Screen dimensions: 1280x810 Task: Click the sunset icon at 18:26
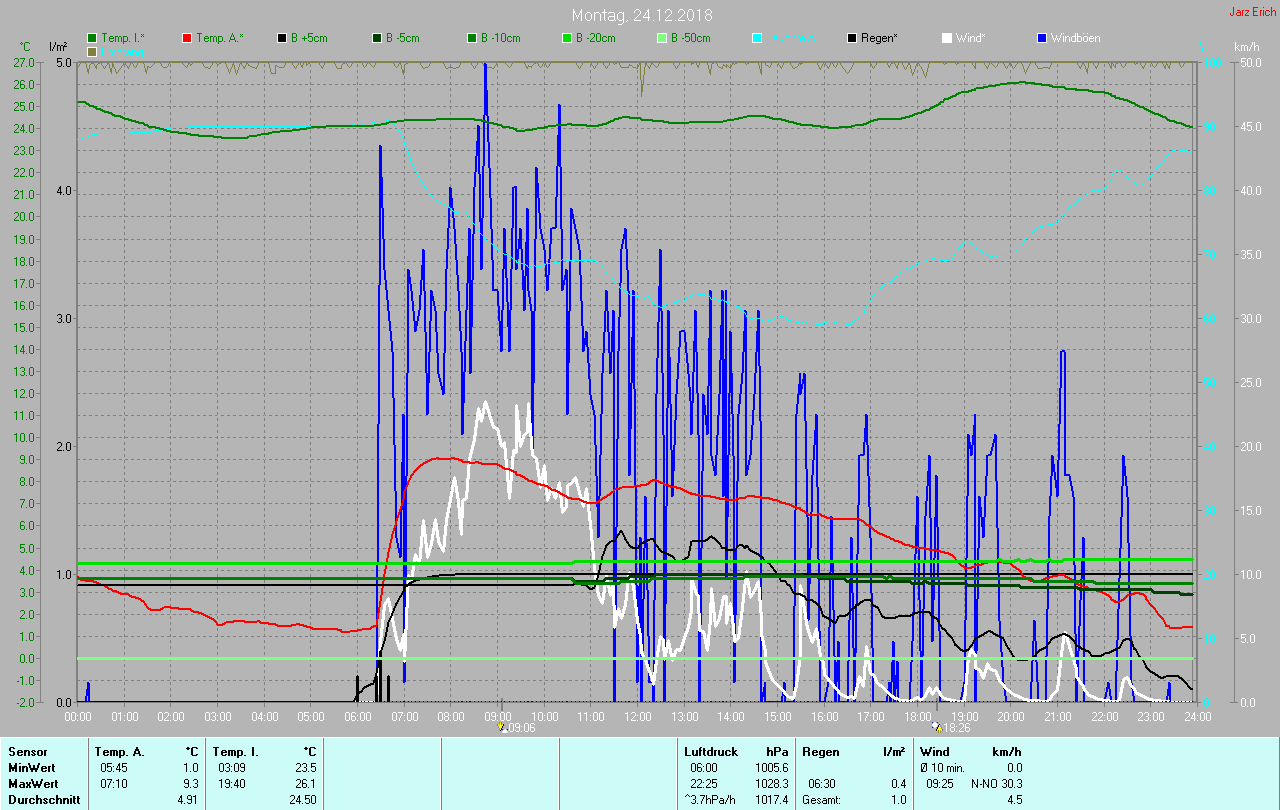pos(936,727)
